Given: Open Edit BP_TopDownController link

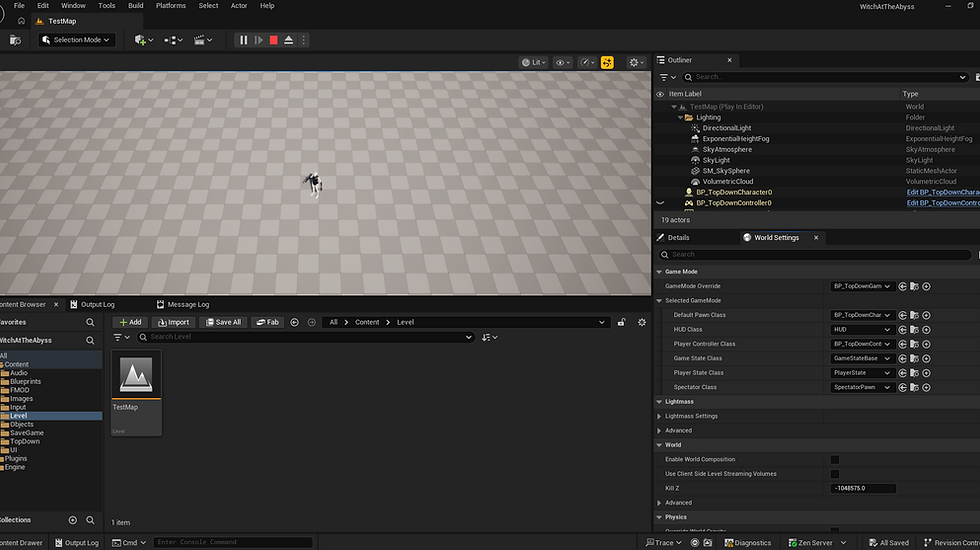Looking at the screenshot, I should [943, 203].
